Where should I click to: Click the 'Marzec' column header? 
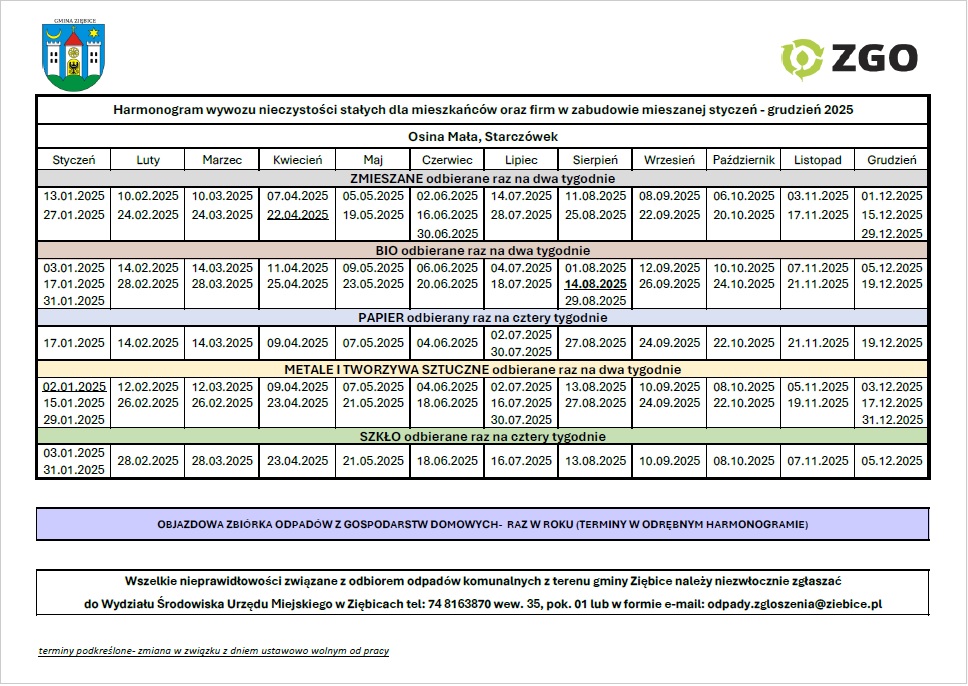222,160
